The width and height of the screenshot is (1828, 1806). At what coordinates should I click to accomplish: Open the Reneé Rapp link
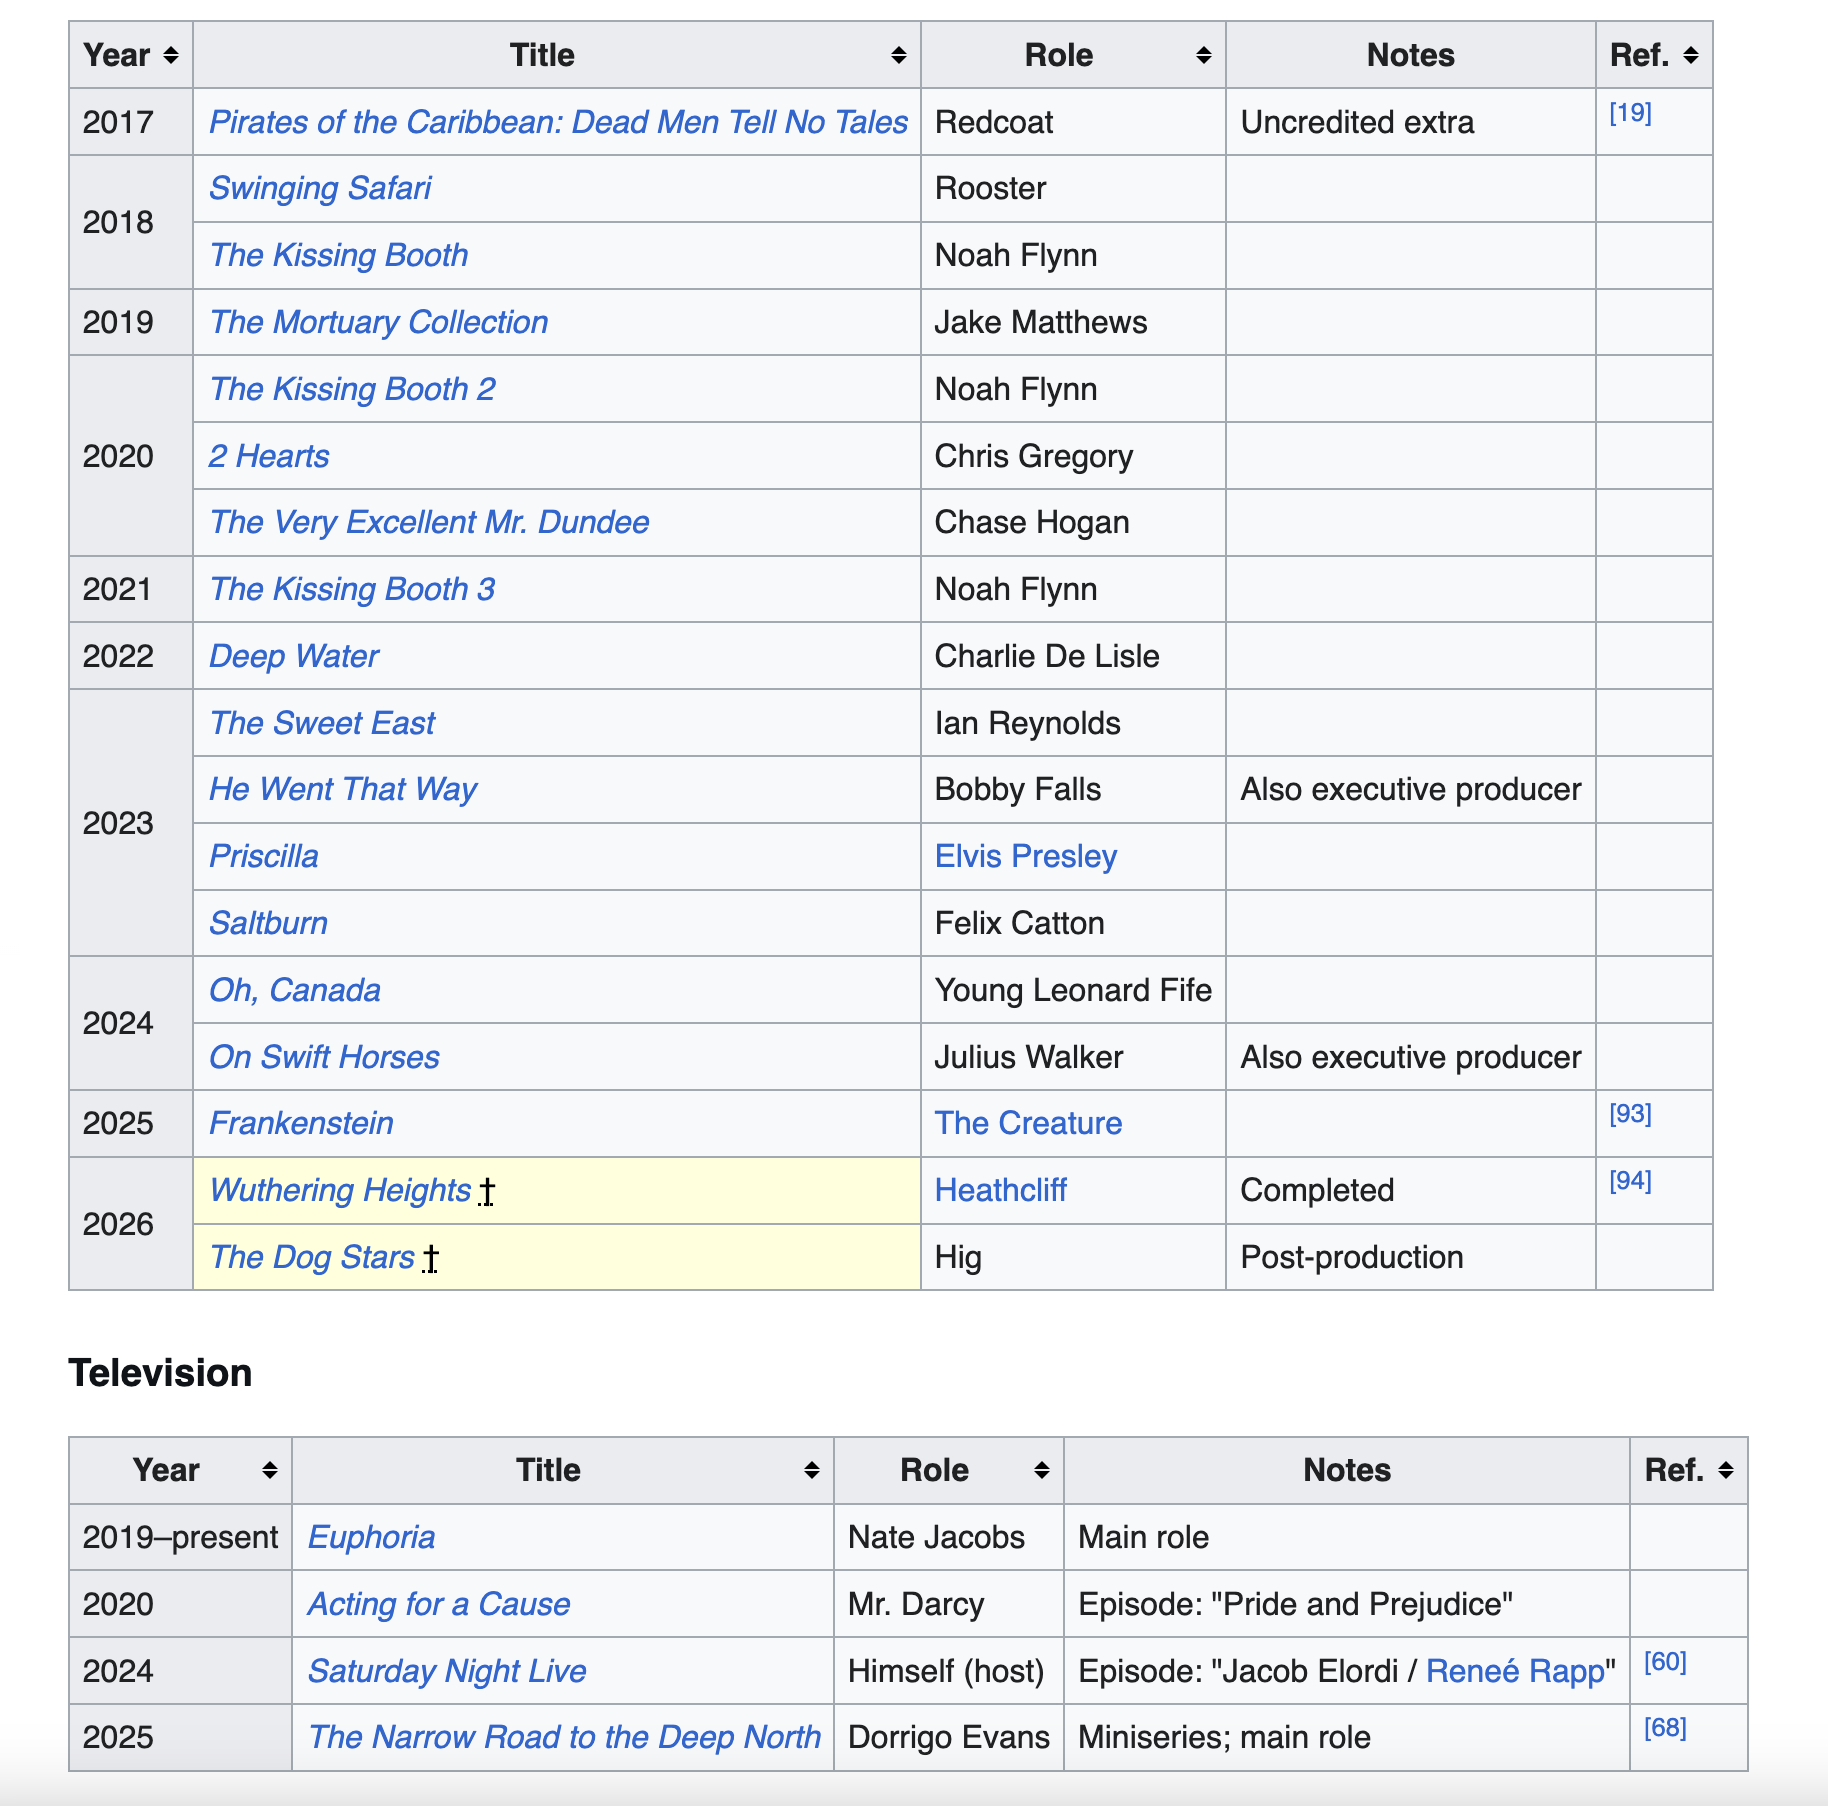click(x=1514, y=1671)
